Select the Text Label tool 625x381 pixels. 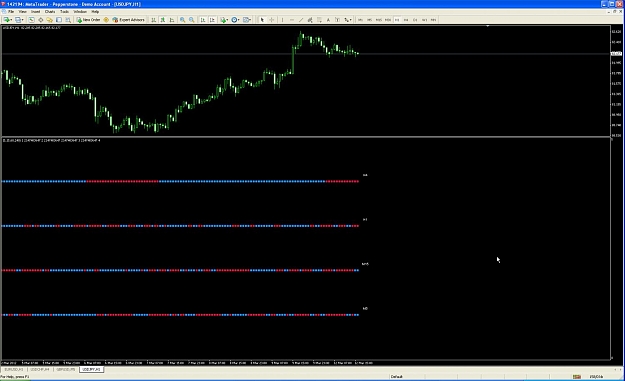click(337, 20)
